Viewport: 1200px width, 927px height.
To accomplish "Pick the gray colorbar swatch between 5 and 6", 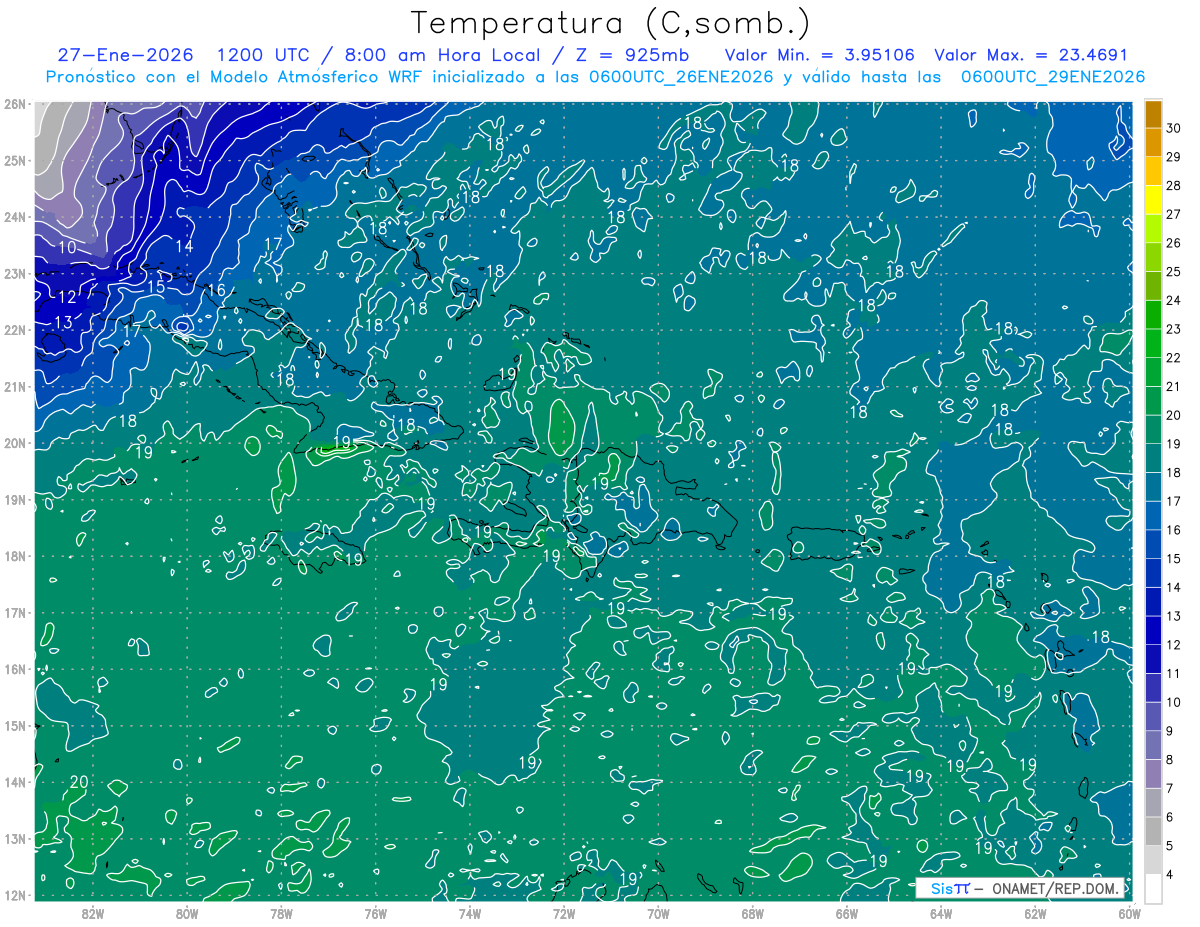I will [1153, 831].
